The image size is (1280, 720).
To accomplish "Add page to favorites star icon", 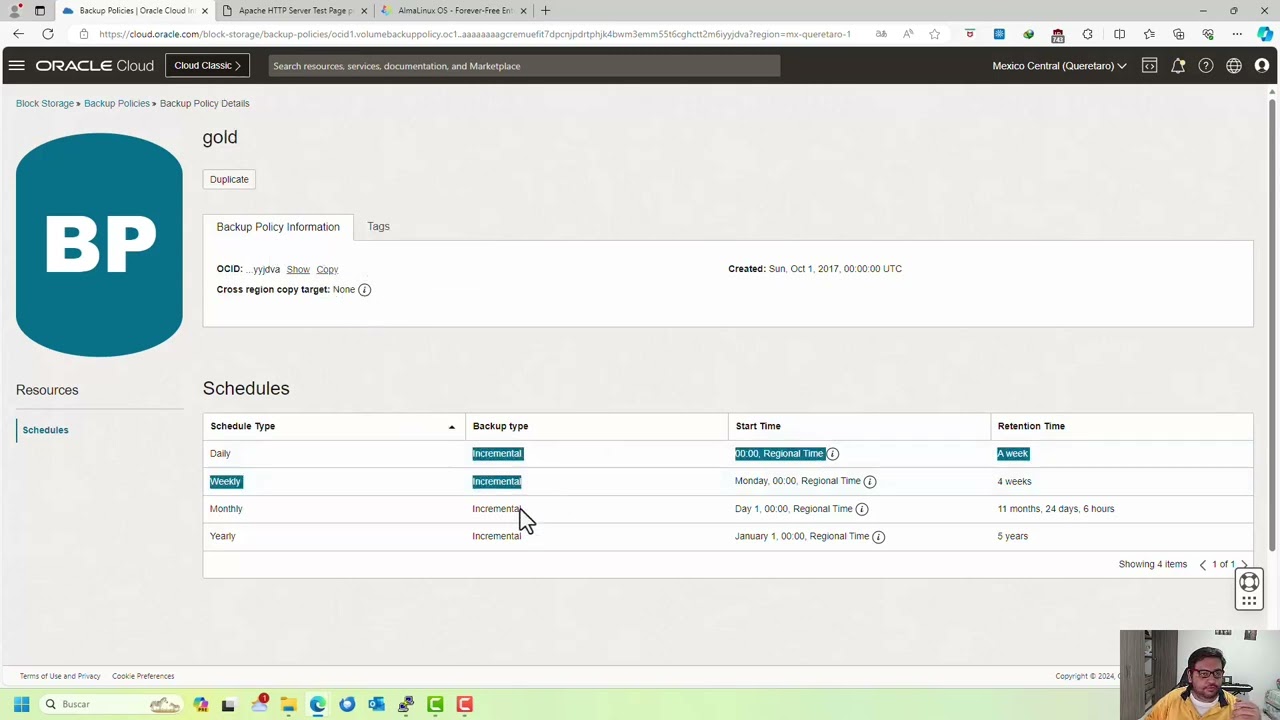I will (934, 34).
